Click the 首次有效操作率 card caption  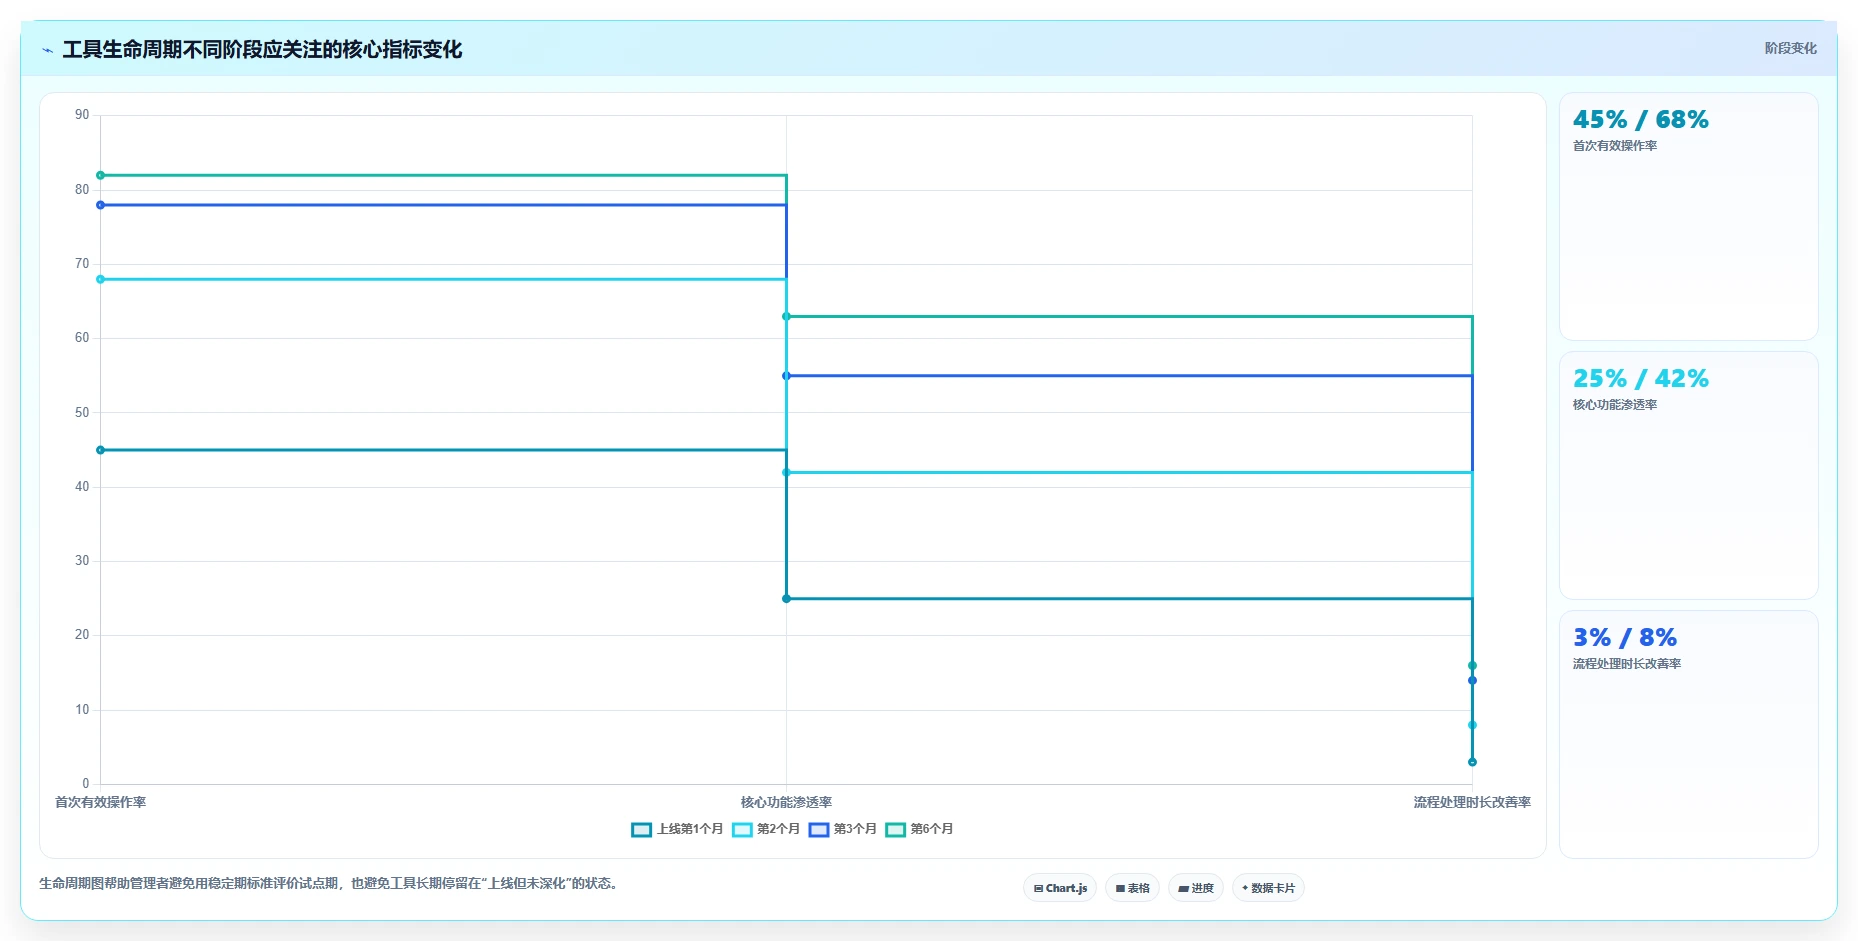1615,146
